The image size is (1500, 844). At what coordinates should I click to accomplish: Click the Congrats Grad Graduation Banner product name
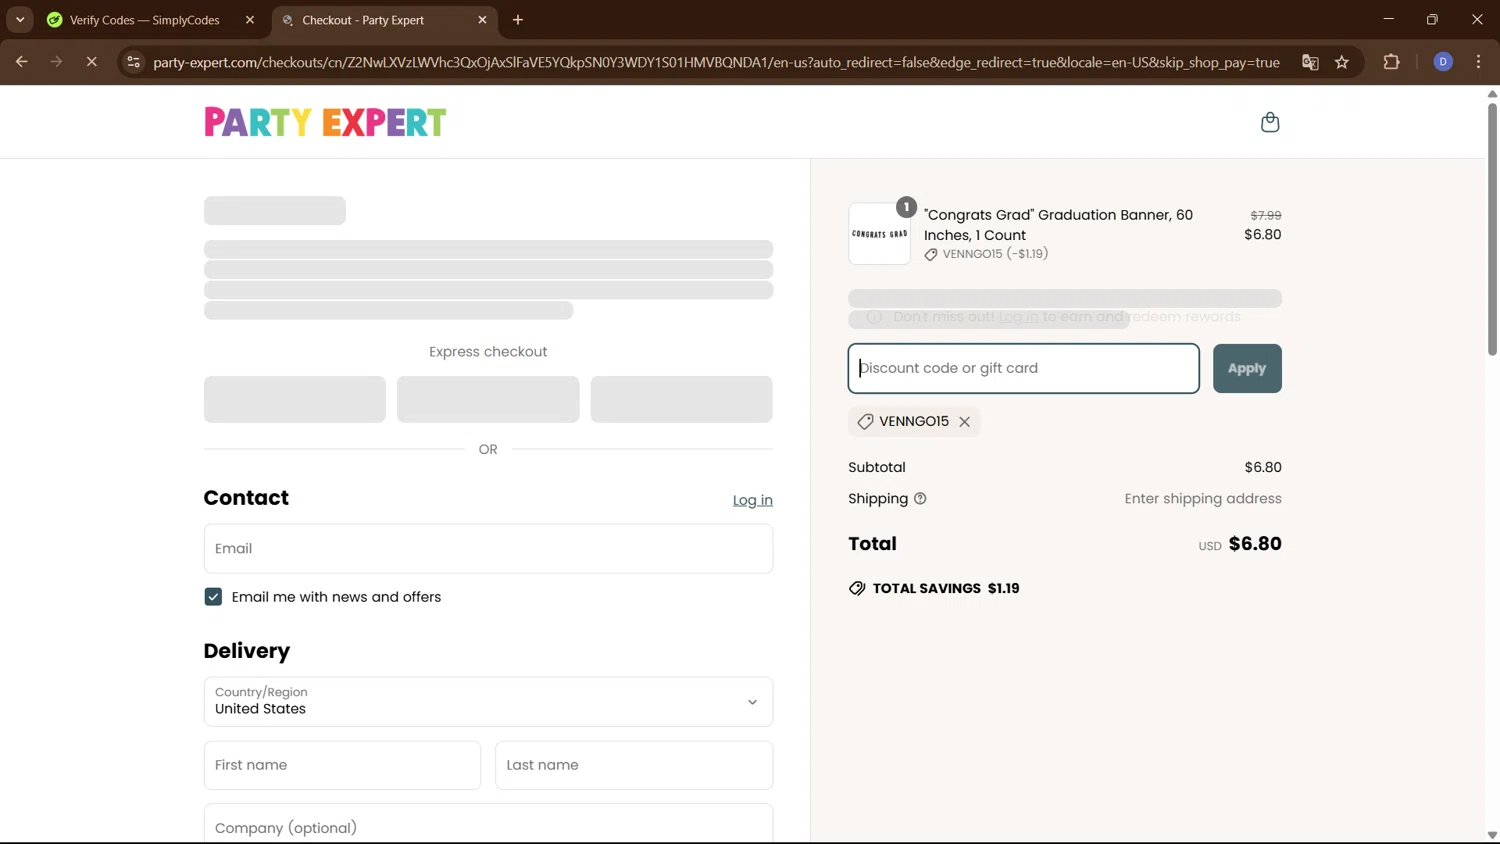click(x=1058, y=225)
